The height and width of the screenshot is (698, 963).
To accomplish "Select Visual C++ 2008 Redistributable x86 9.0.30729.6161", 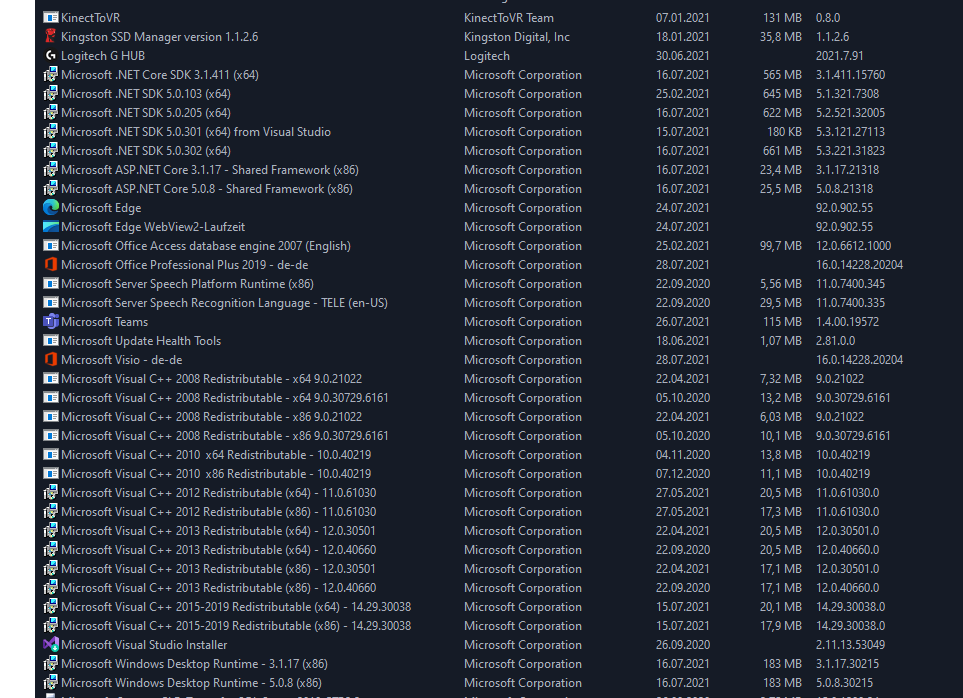I will click(225, 436).
